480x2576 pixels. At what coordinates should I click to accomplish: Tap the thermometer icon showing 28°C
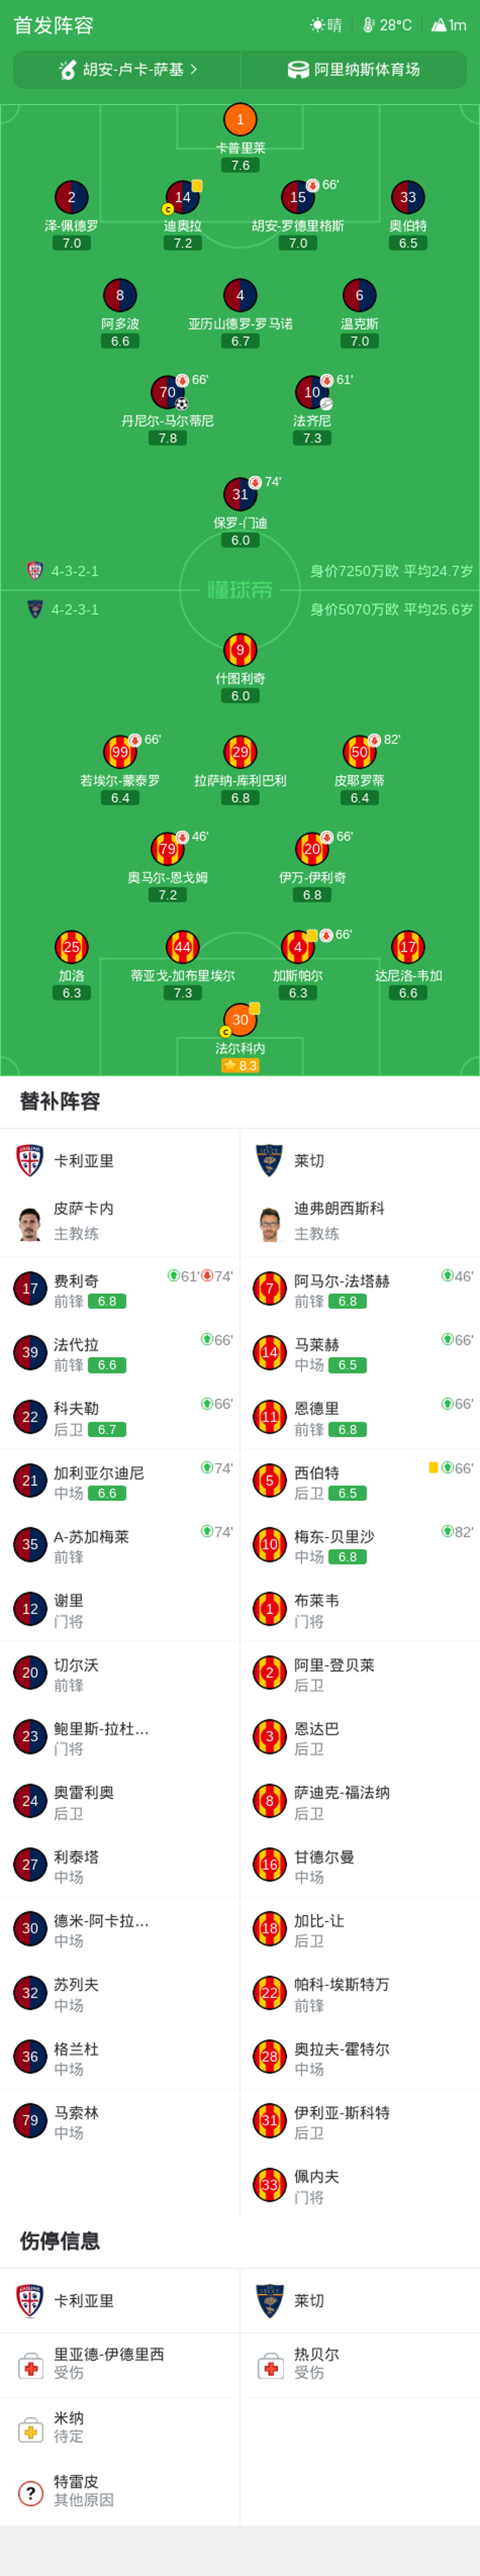coord(368,25)
